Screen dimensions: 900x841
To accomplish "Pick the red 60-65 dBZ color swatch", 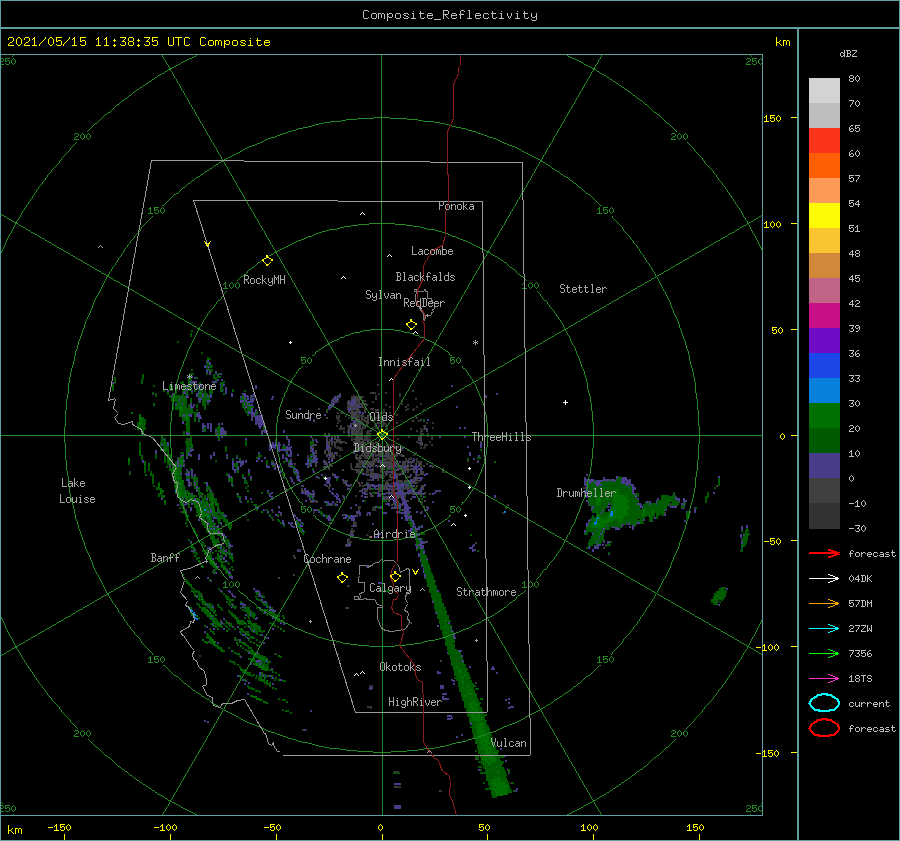I will click(x=824, y=141).
